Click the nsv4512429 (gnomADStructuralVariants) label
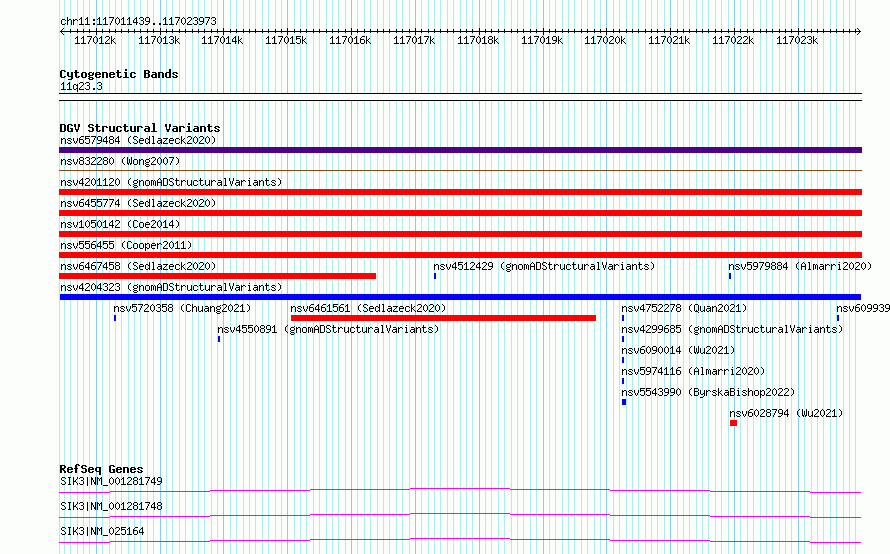Viewport: 890px width, 554px height. click(544, 266)
